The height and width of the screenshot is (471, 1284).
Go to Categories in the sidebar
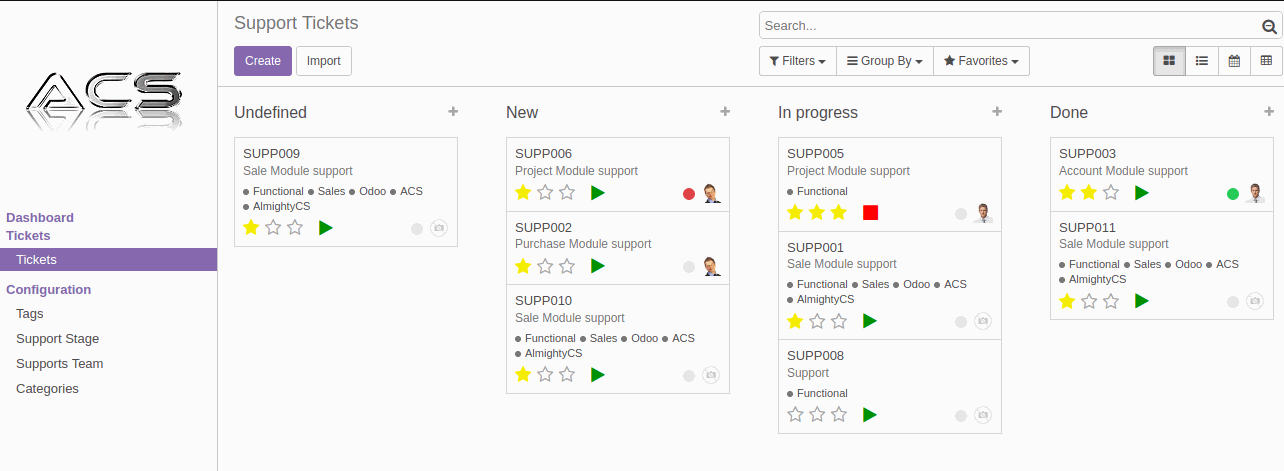click(x=47, y=389)
